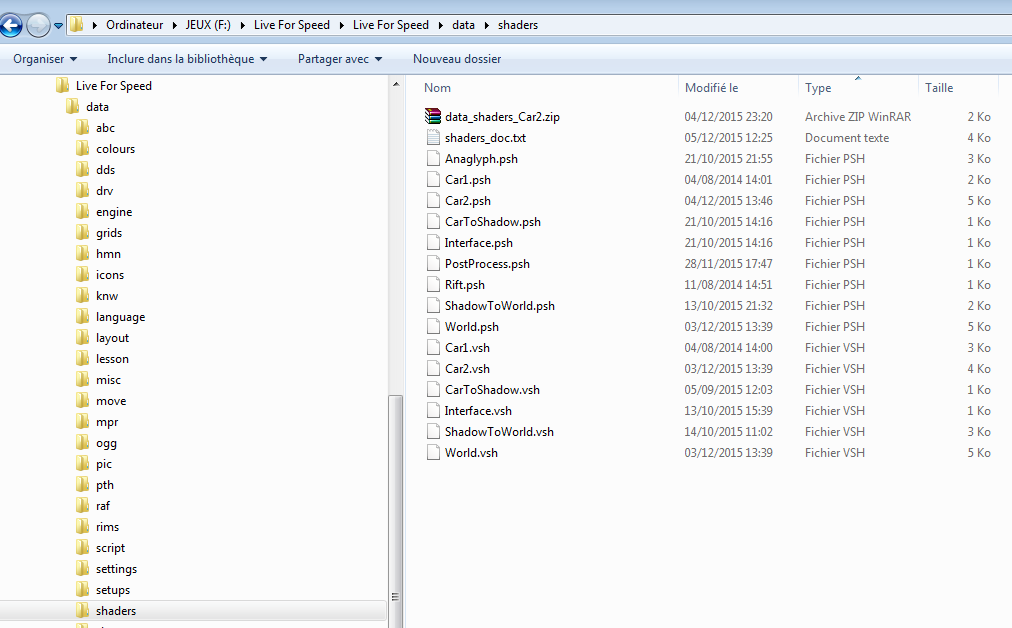The image size is (1012, 628).
Task: Select the shaders folder in the tree
Action: tap(116, 611)
